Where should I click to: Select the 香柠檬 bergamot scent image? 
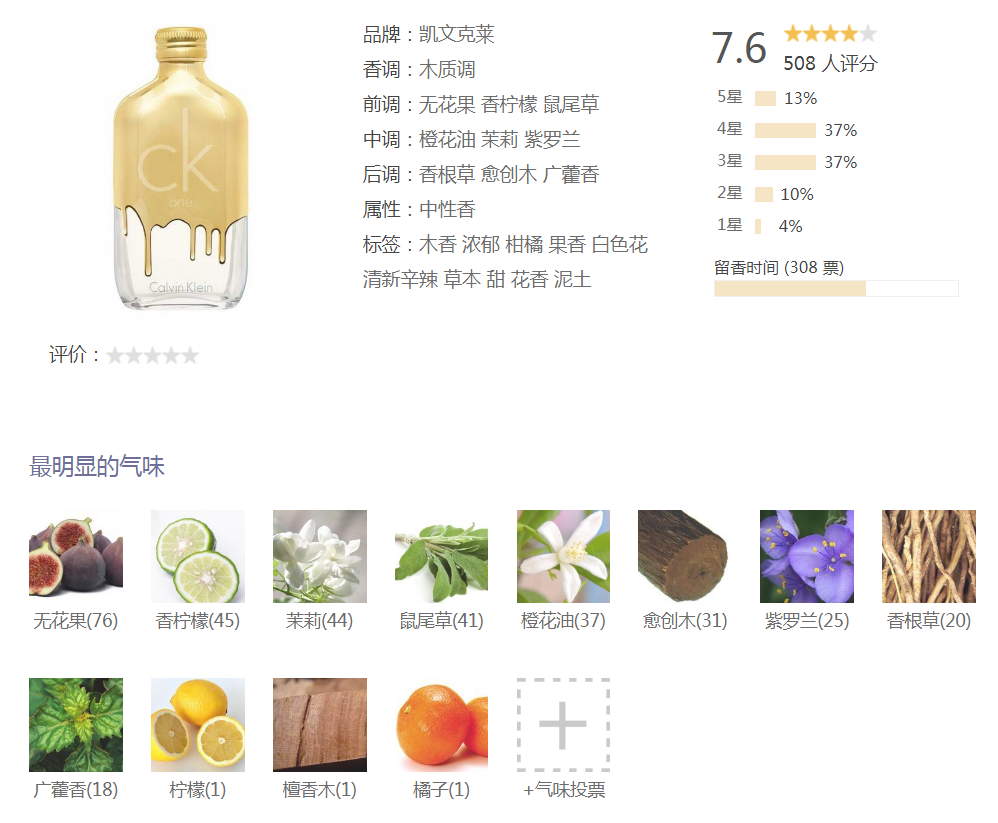click(x=198, y=556)
